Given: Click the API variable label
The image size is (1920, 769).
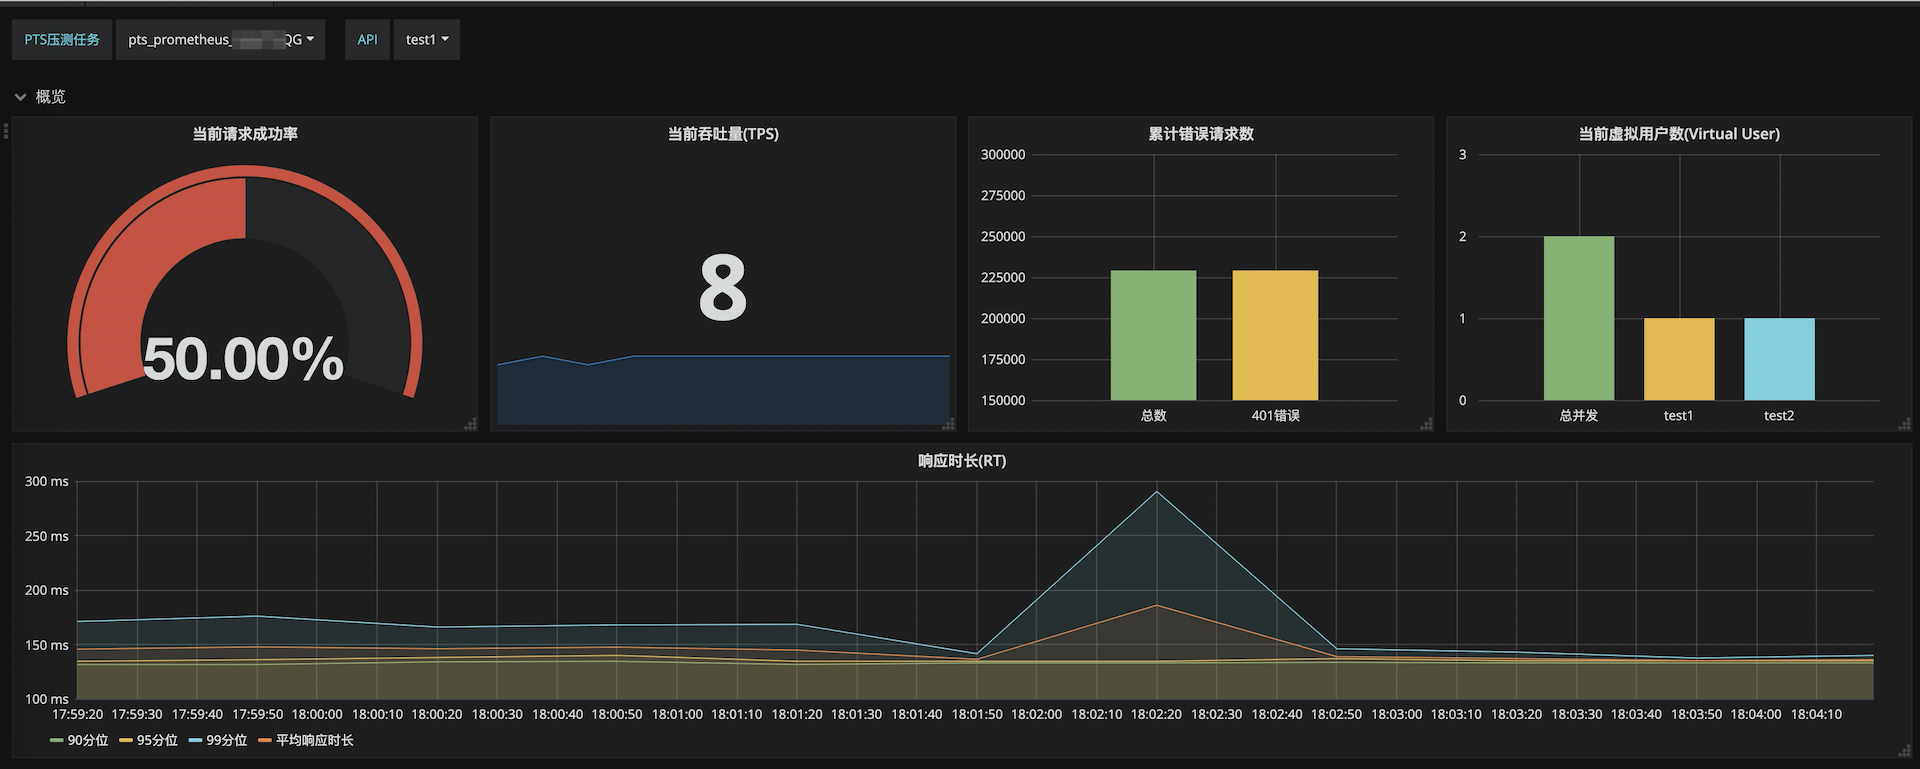Looking at the screenshot, I should tap(367, 40).
